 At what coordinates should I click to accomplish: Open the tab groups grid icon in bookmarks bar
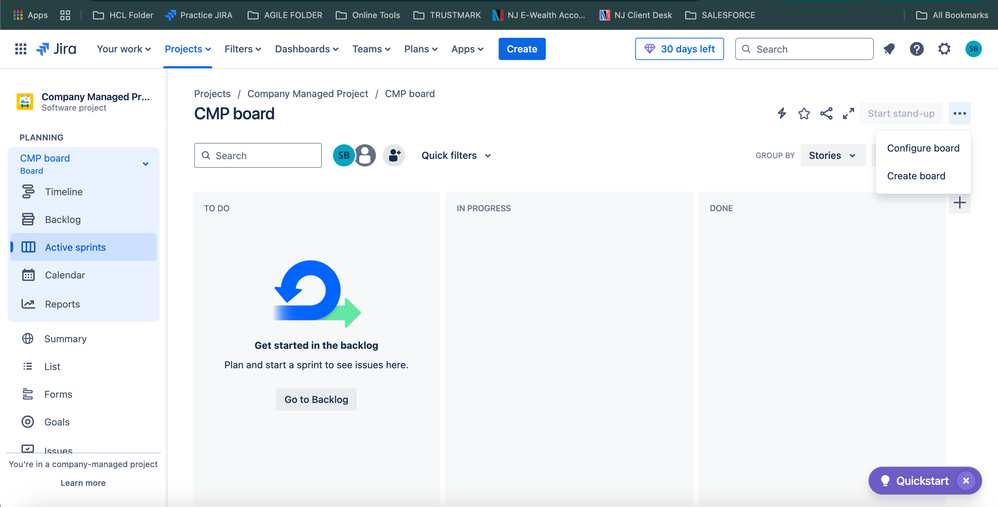coord(65,15)
